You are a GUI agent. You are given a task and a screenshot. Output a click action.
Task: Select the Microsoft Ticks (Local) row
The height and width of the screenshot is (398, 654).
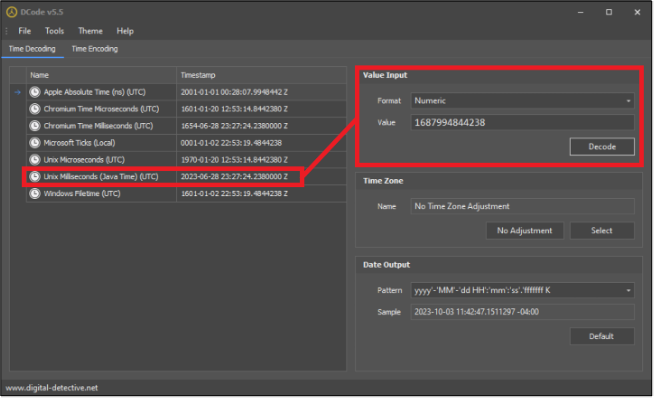pos(186,143)
